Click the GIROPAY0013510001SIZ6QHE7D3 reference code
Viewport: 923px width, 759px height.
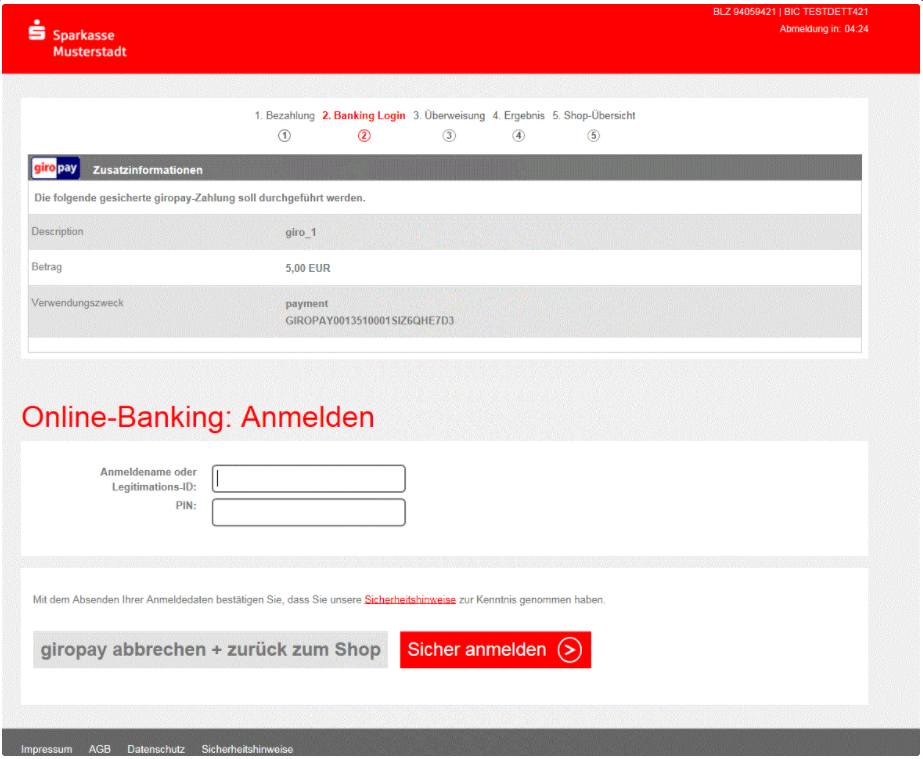point(370,320)
